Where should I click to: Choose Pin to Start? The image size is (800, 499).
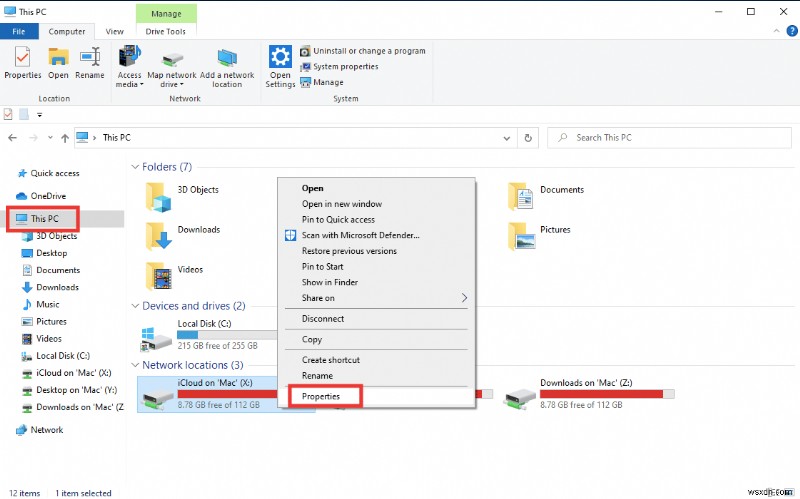point(322,267)
